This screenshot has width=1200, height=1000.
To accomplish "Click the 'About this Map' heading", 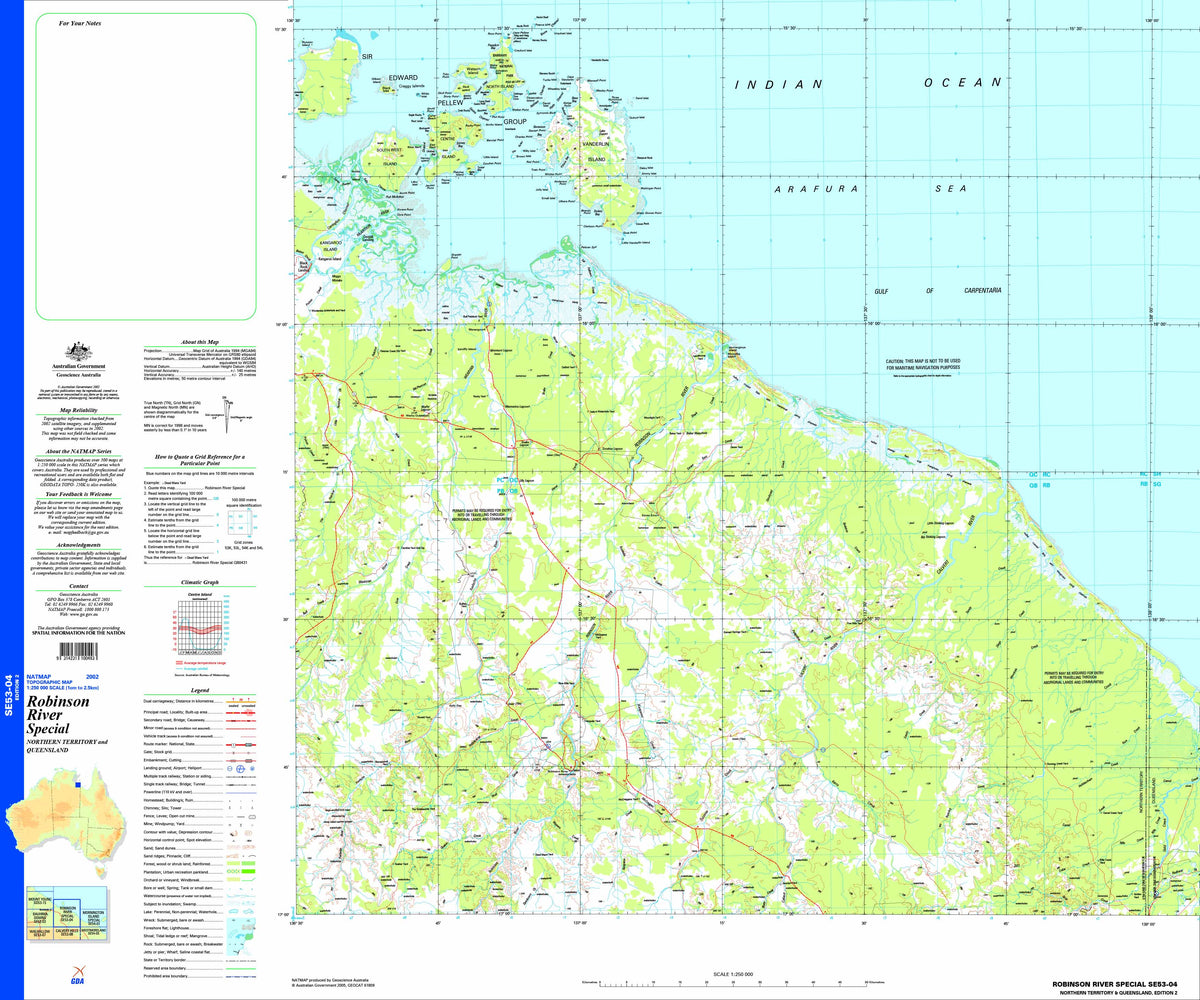I will (200, 342).
